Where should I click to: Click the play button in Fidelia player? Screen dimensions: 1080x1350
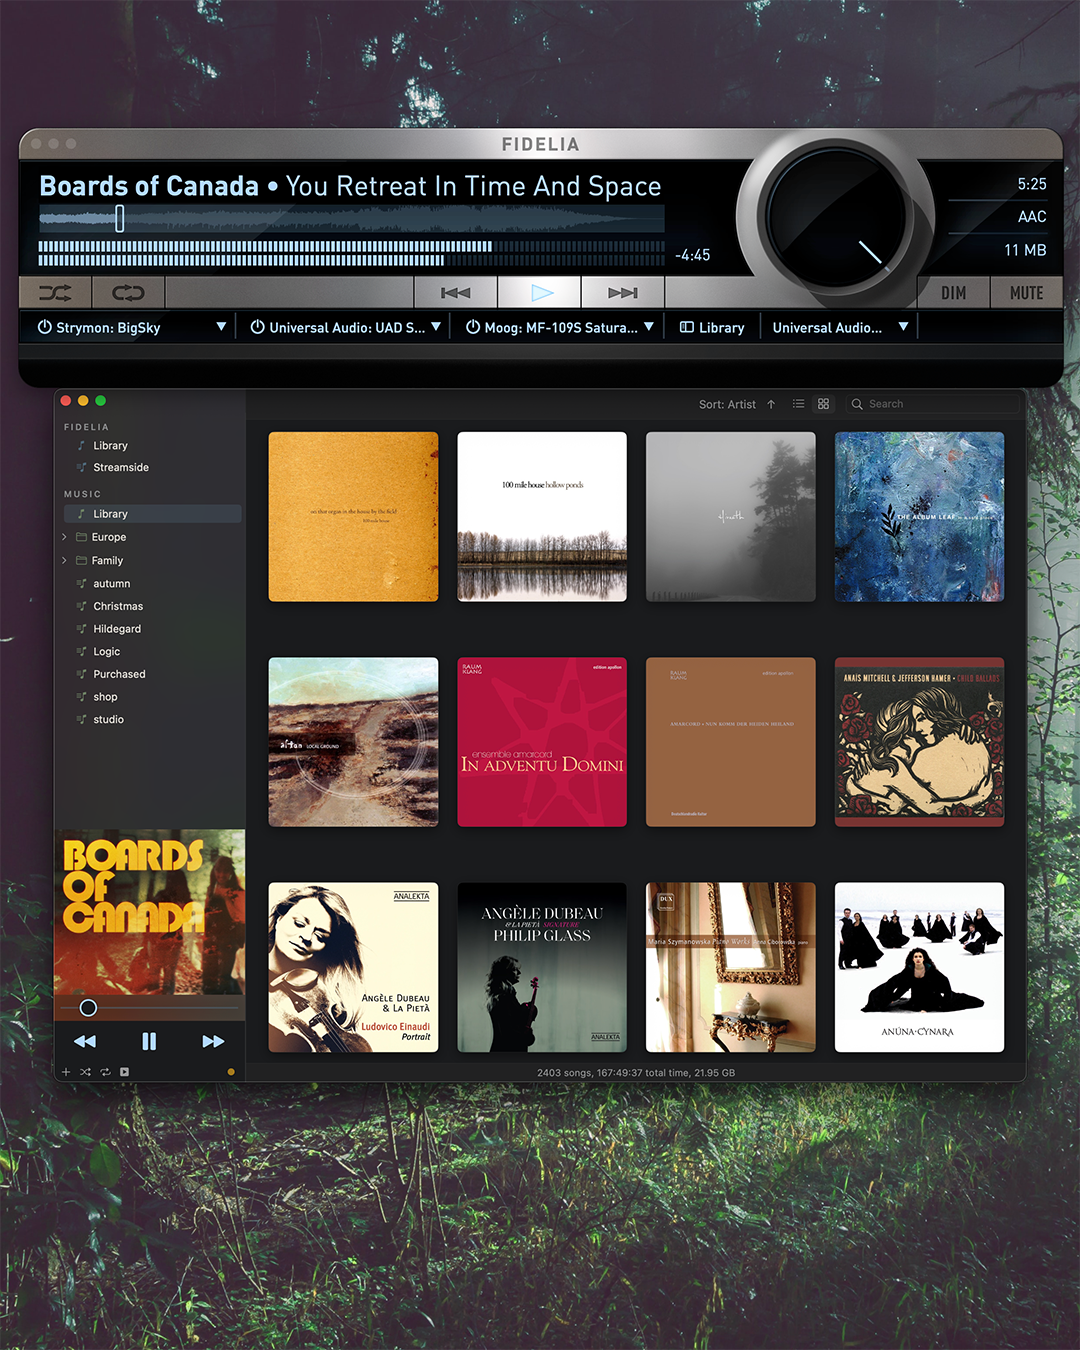coord(540,293)
